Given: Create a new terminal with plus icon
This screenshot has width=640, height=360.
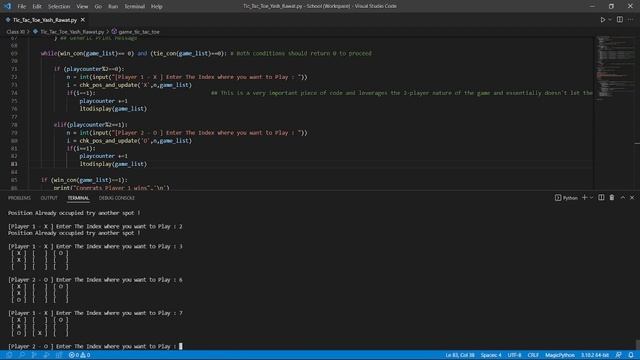Looking at the screenshot, I should point(584,198).
